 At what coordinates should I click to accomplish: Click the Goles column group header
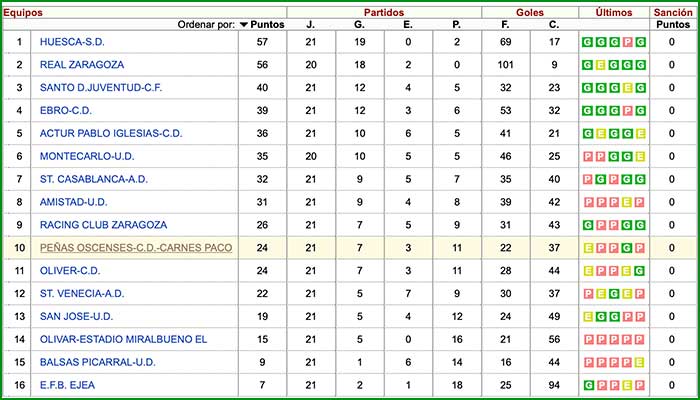[530, 12]
